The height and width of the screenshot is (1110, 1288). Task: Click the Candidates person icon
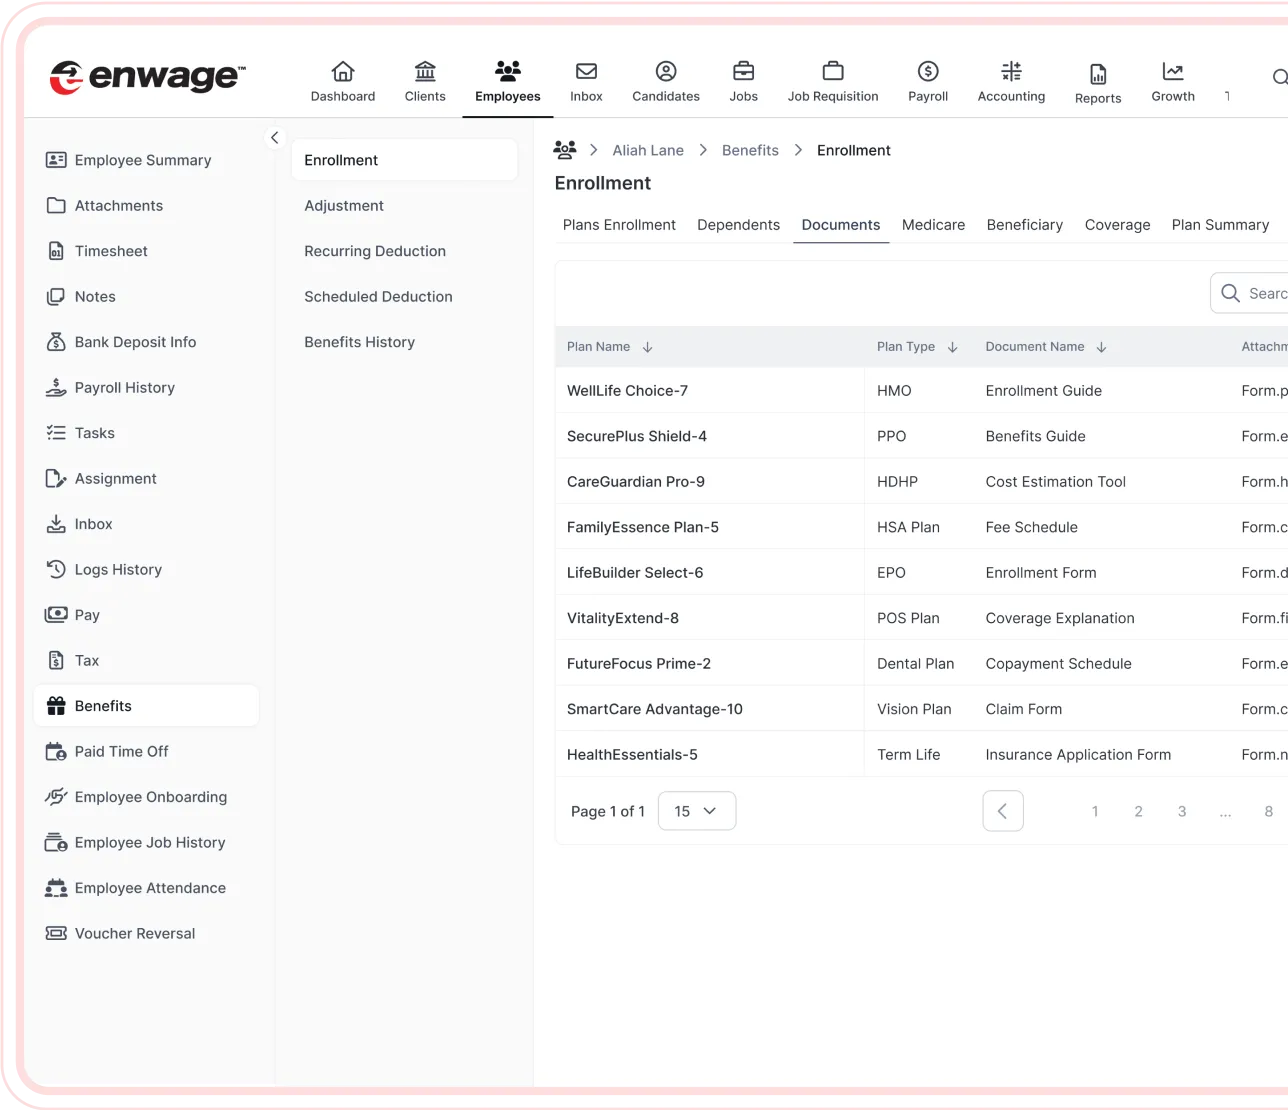(x=666, y=72)
